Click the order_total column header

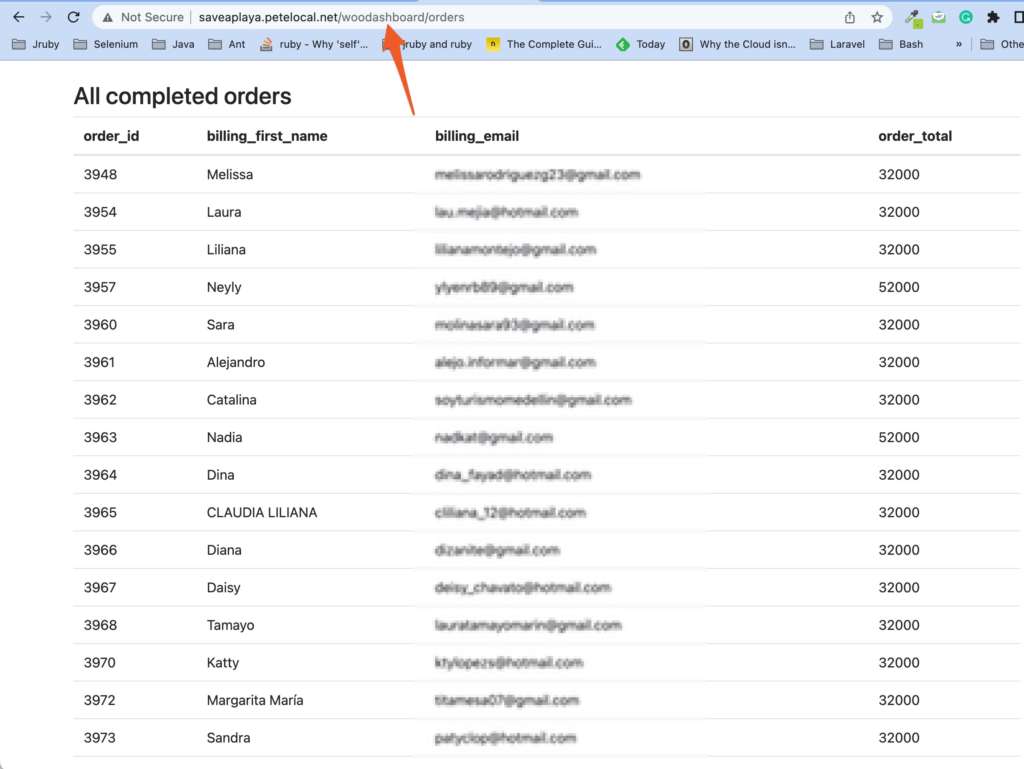click(x=915, y=136)
